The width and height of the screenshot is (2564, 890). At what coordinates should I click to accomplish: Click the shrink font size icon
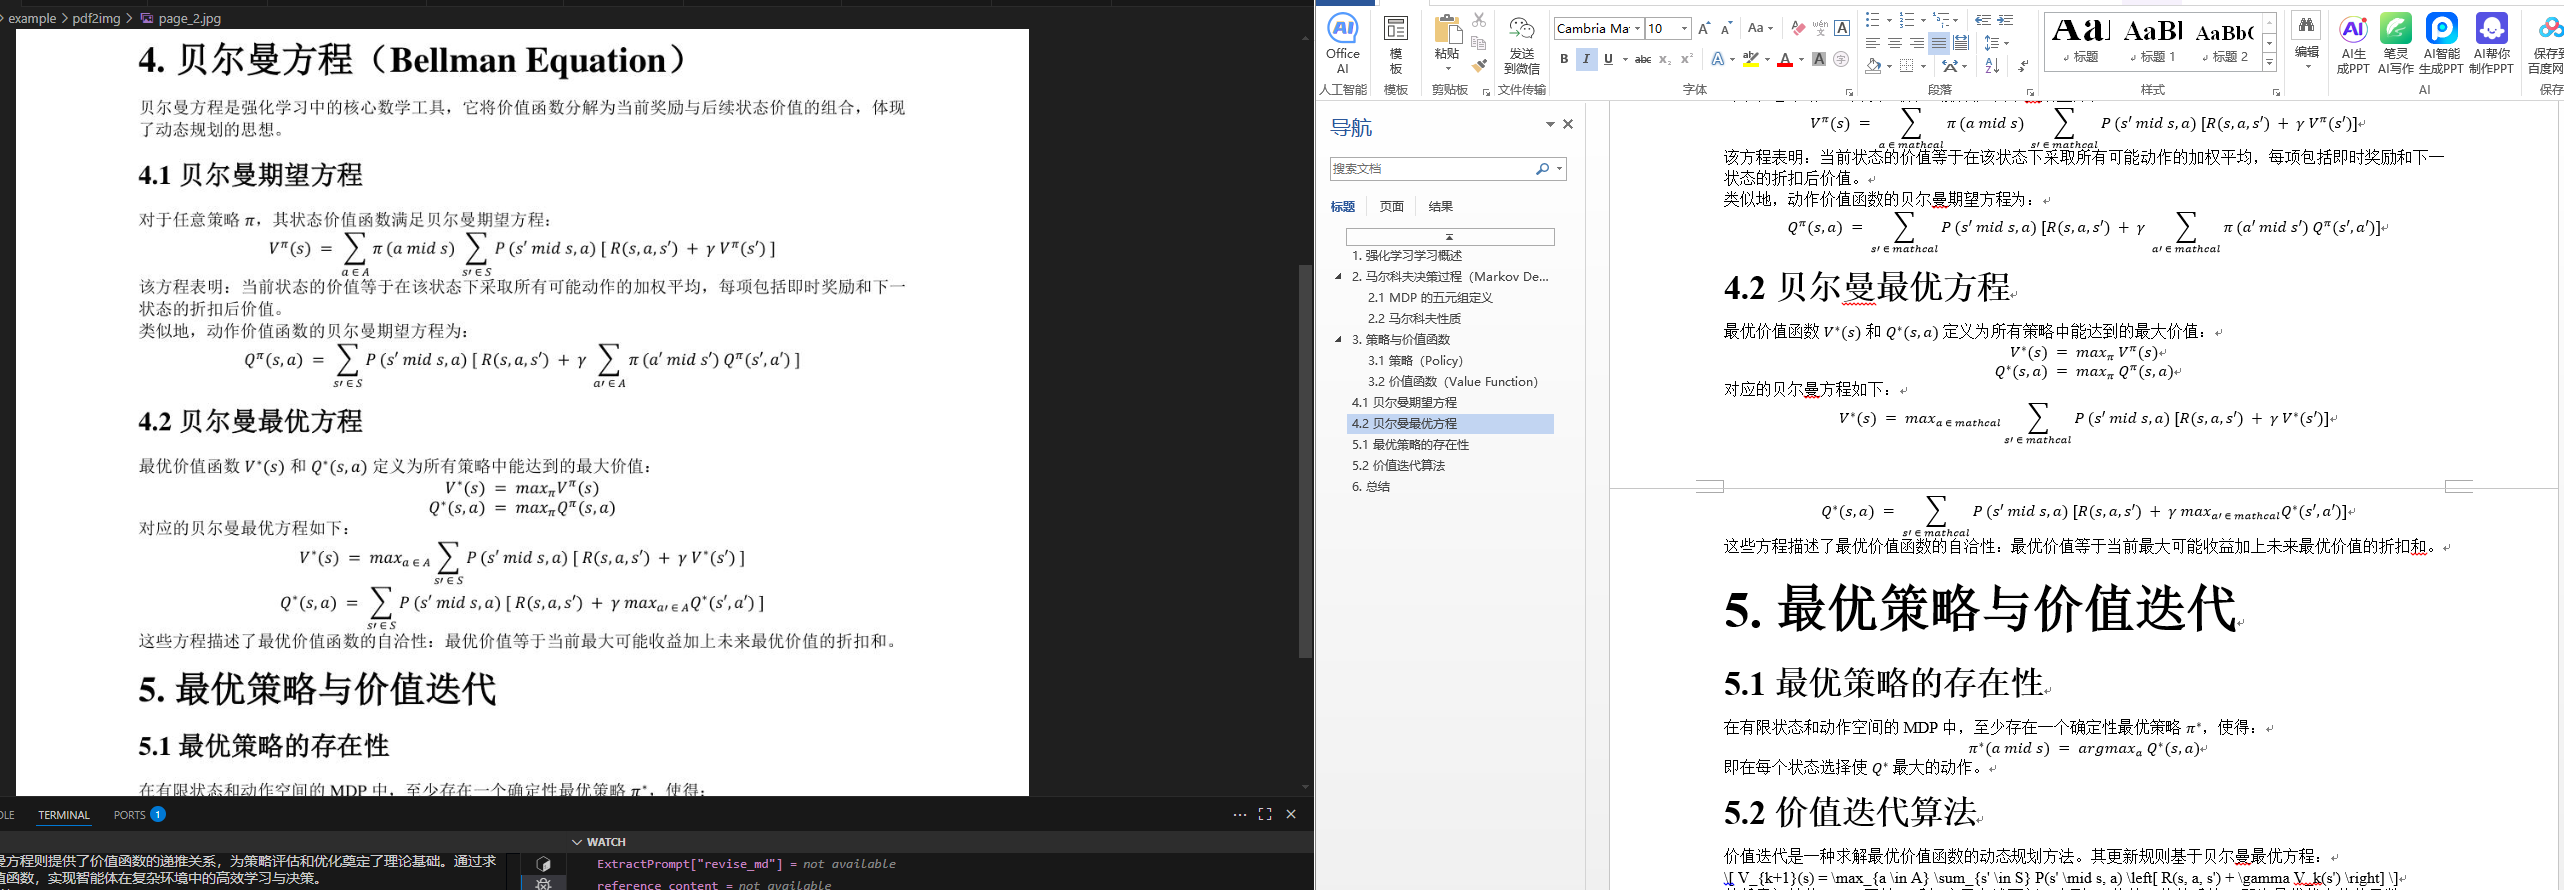point(1726,28)
